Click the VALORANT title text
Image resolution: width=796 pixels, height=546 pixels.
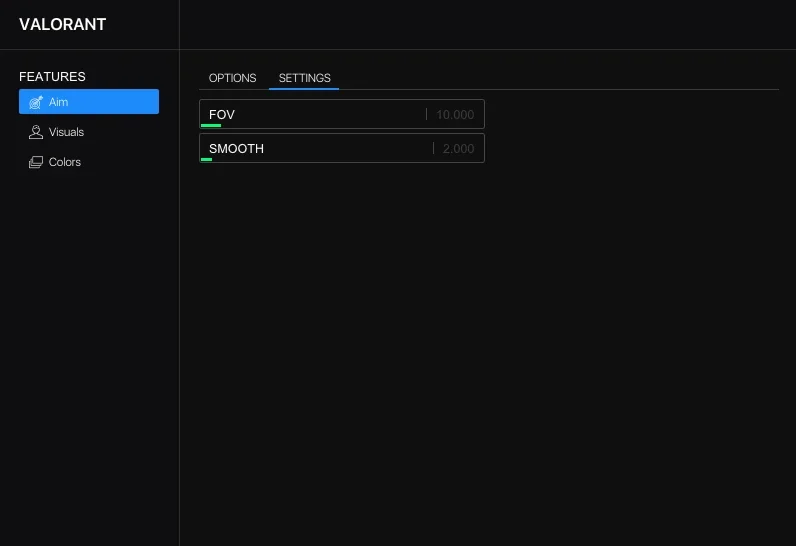point(62,24)
